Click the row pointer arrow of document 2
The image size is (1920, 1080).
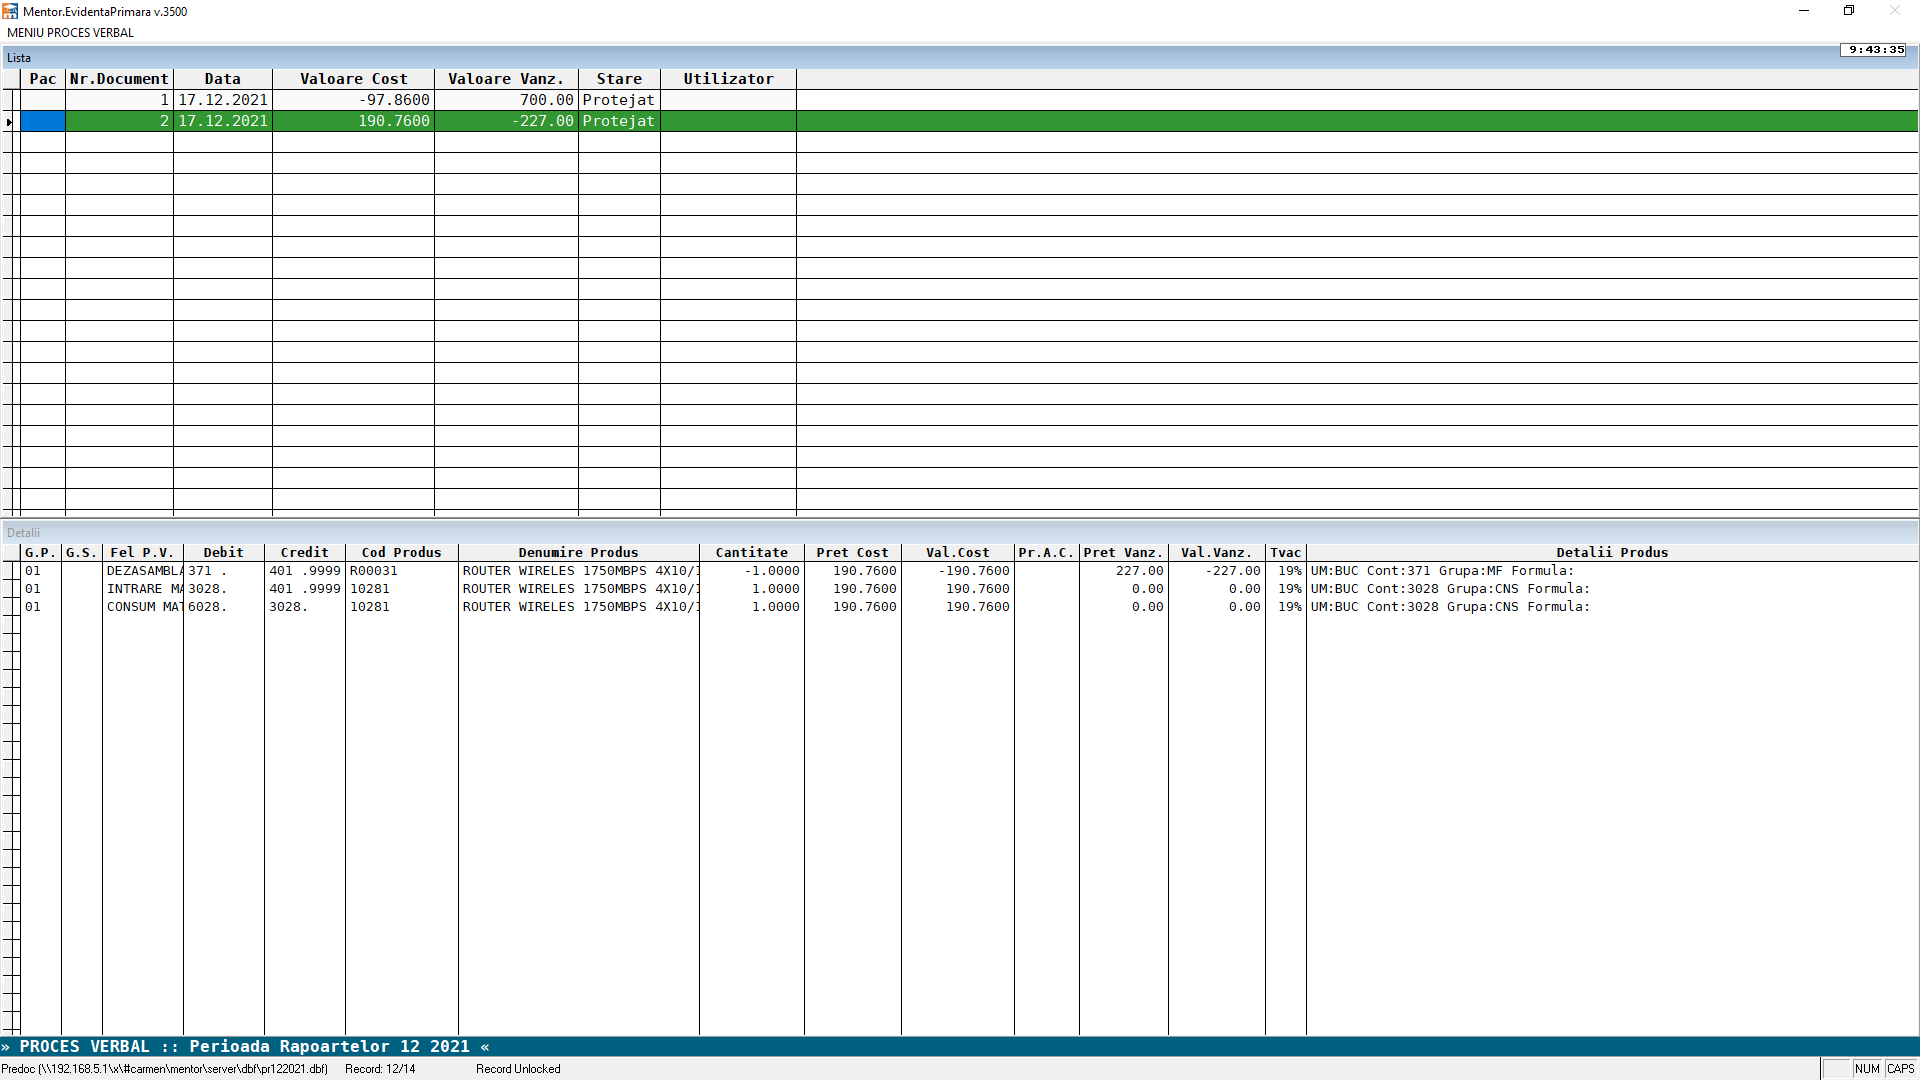pyautogui.click(x=9, y=121)
